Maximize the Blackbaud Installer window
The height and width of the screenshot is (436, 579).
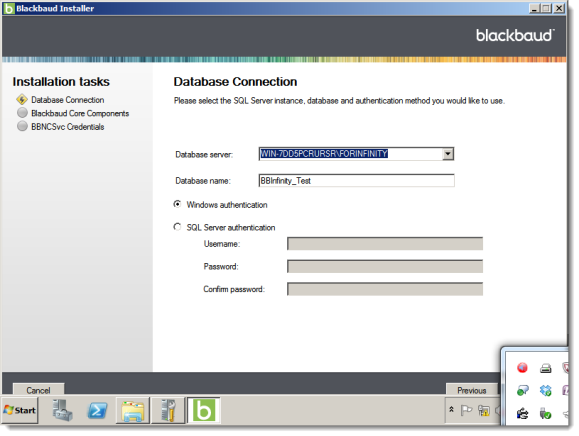tap(547, 8)
